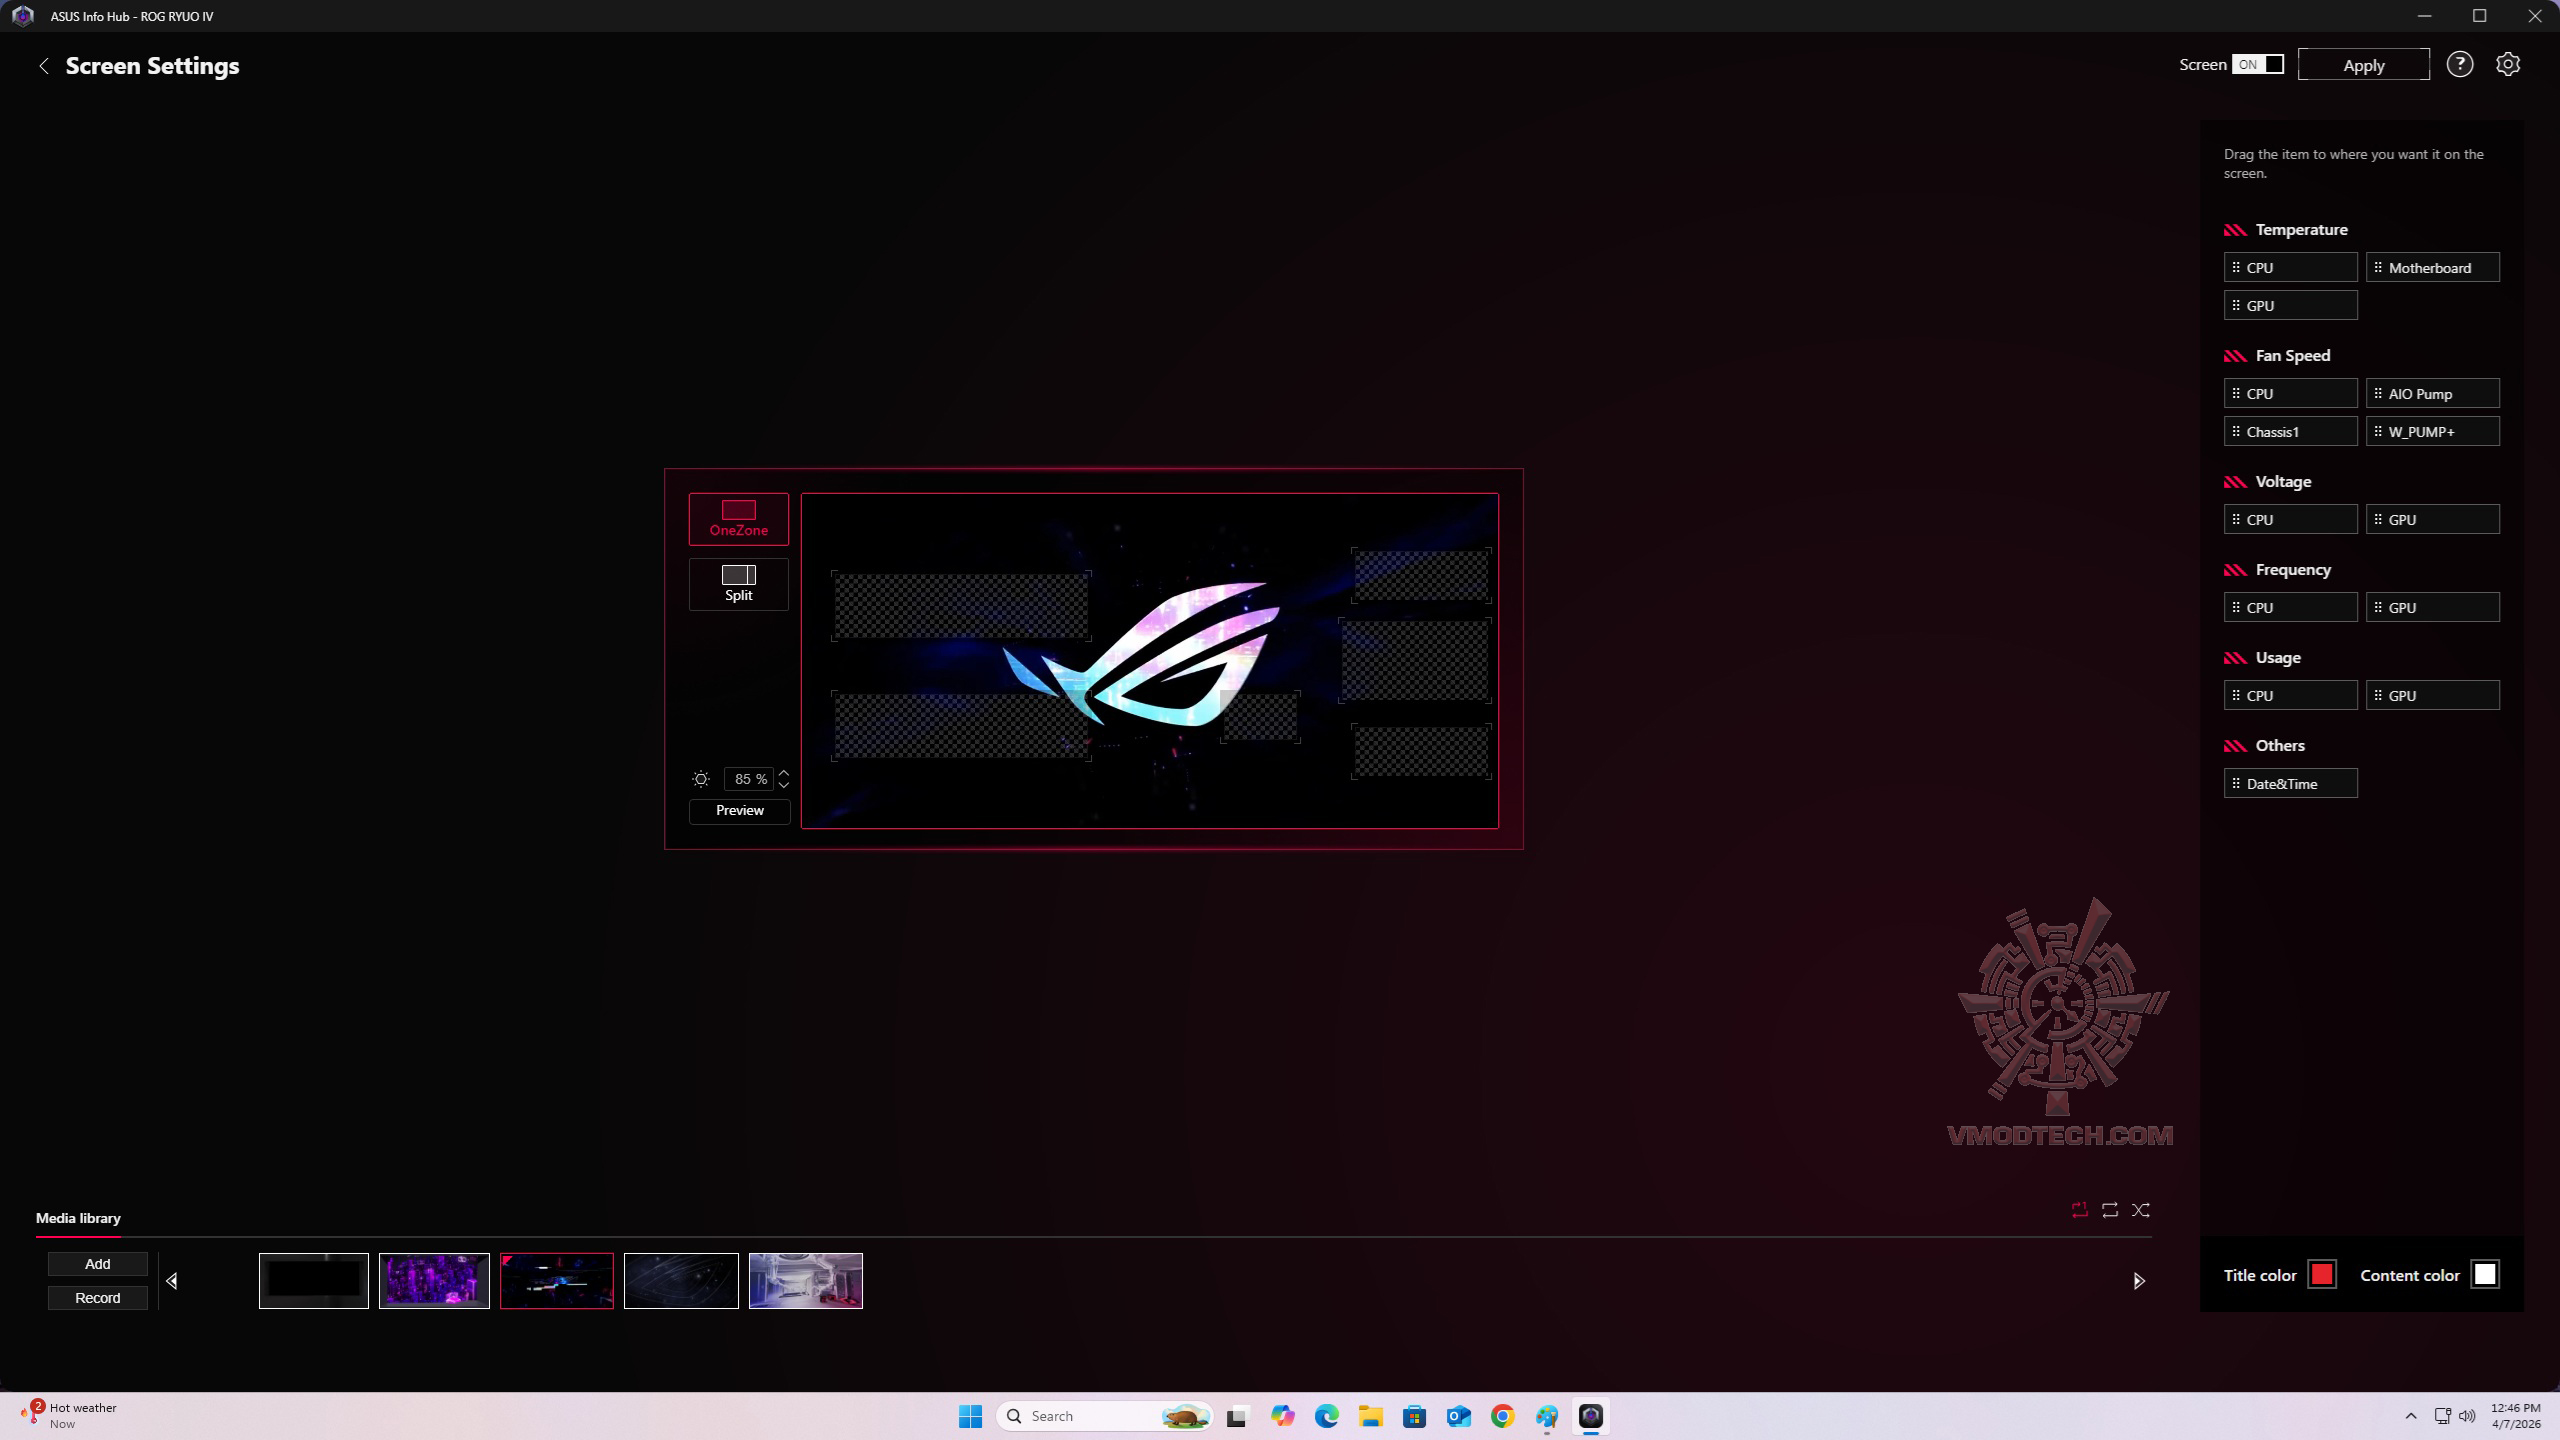Increase brightness with the up stepper arrow
Image resolution: width=2560 pixels, height=1440 pixels.
pos(784,773)
